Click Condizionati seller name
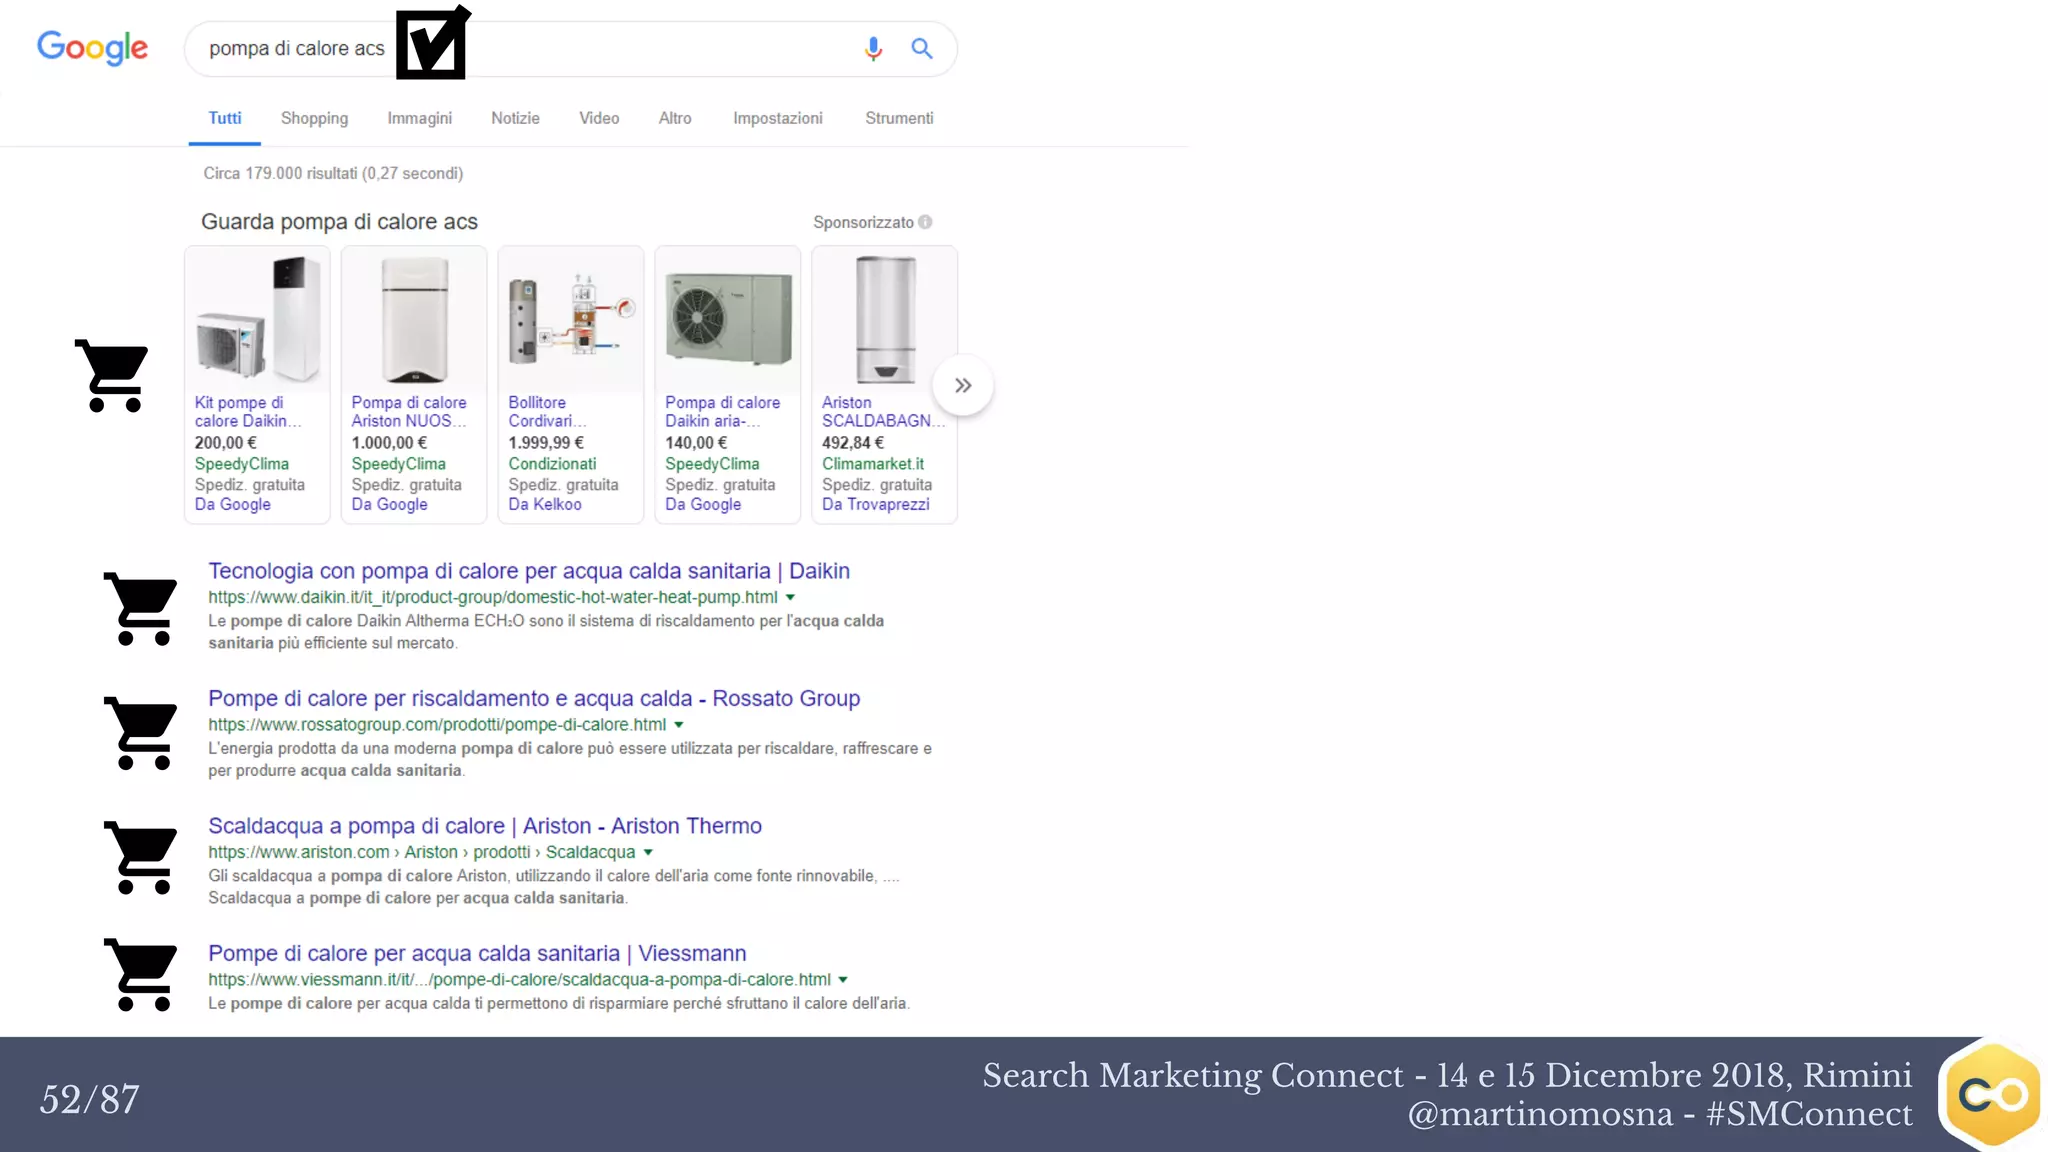The height and width of the screenshot is (1152, 2048). point(552,464)
